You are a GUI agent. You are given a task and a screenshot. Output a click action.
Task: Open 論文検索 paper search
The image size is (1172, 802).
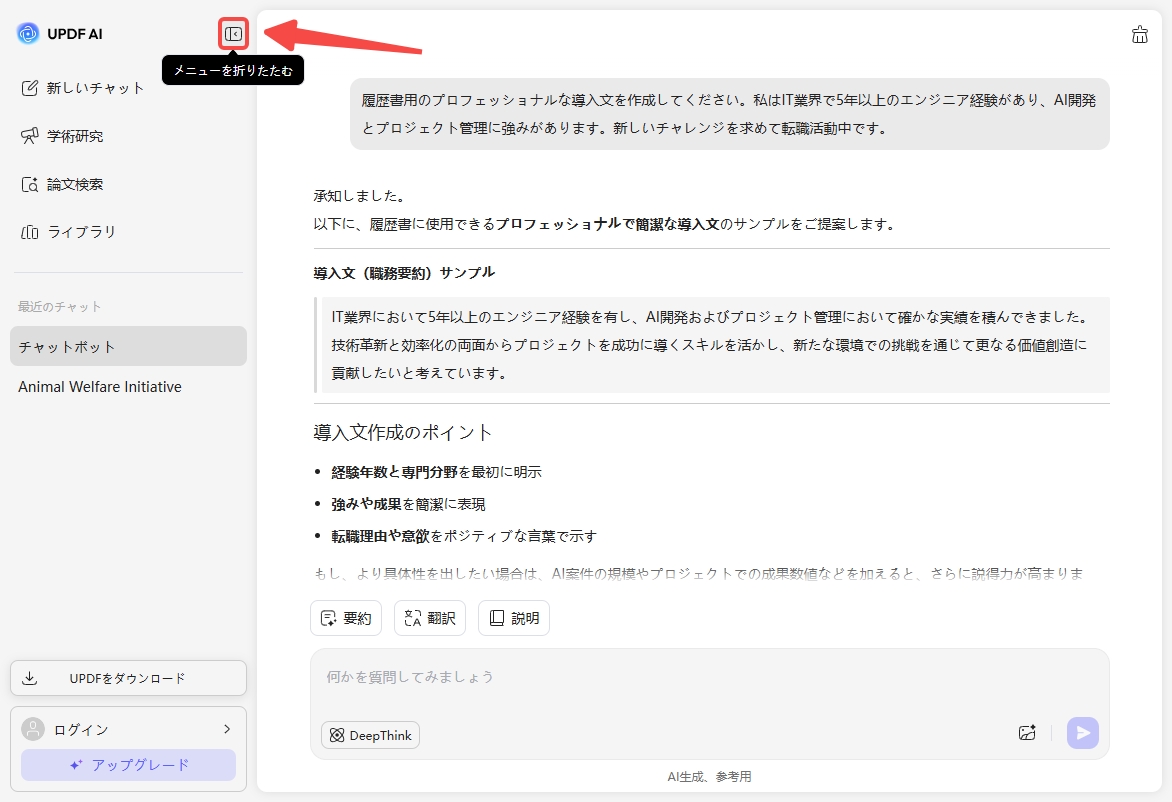[62, 185]
